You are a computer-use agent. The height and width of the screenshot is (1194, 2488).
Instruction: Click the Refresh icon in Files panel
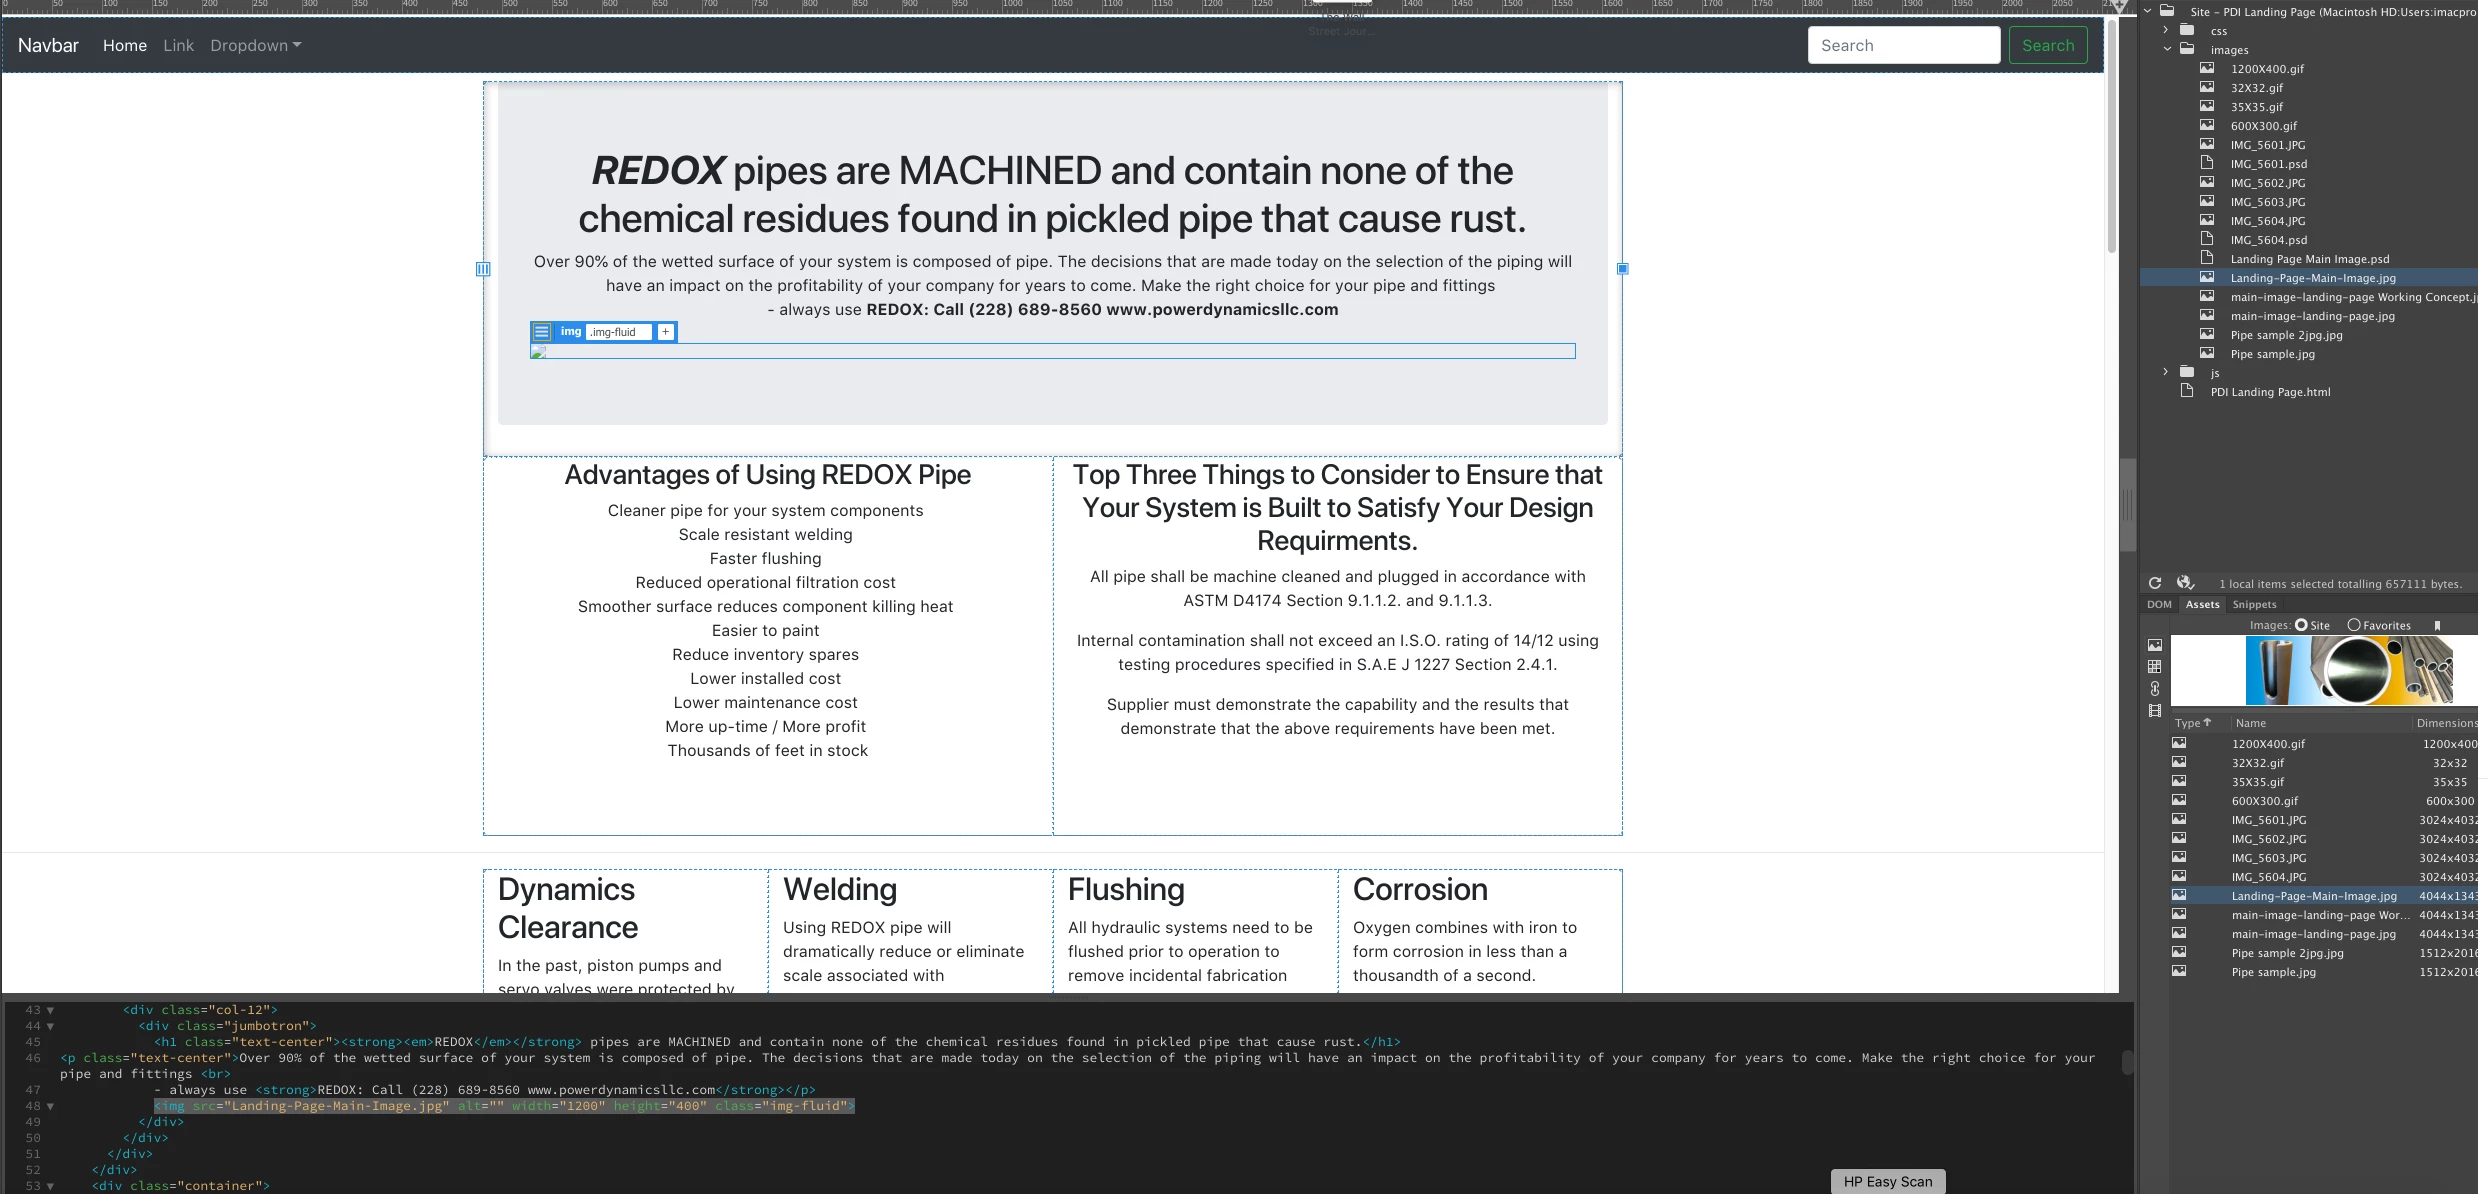click(2155, 583)
